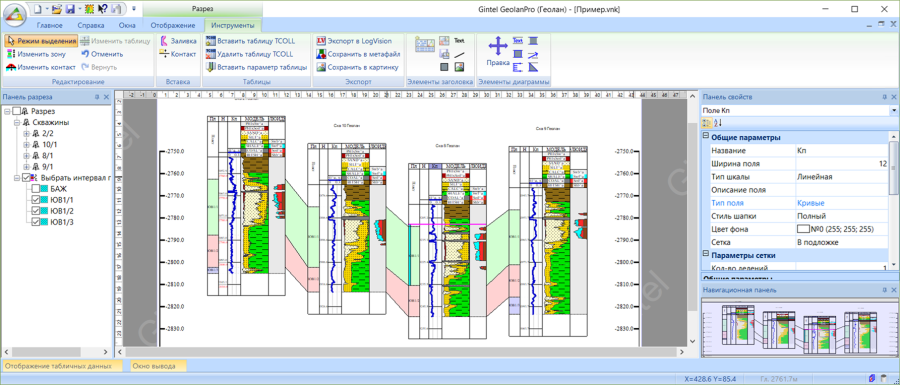Click the Заливка fill tool
Image resolution: width=900 pixels, height=385 pixels.
(x=178, y=41)
